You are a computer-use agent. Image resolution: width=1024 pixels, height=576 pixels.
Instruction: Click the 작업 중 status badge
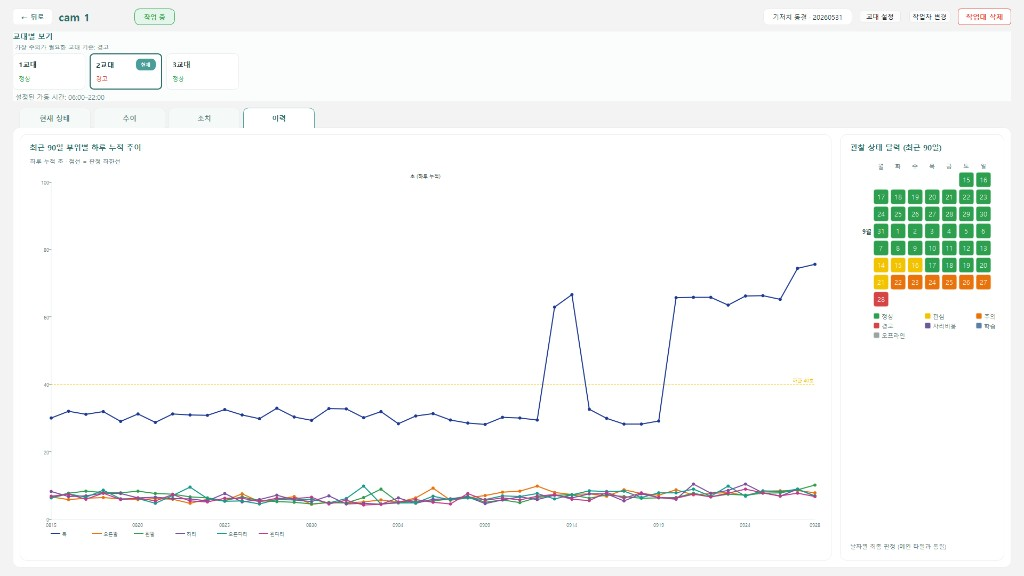click(154, 17)
